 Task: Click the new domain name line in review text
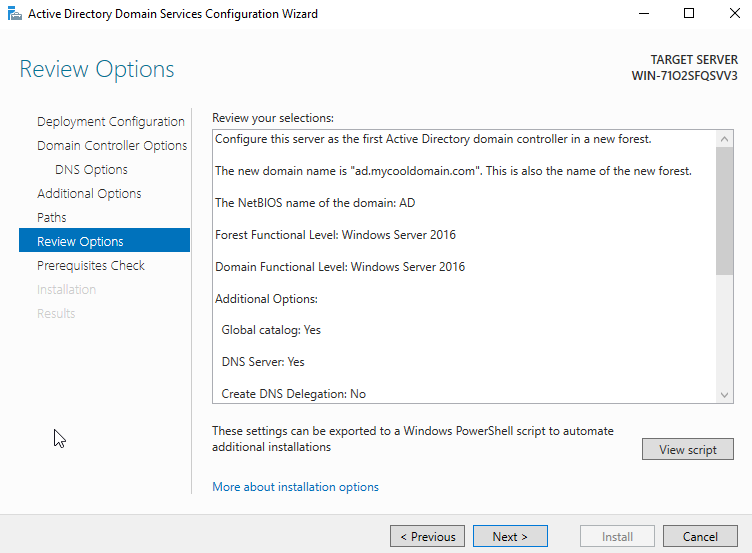[x=453, y=171]
